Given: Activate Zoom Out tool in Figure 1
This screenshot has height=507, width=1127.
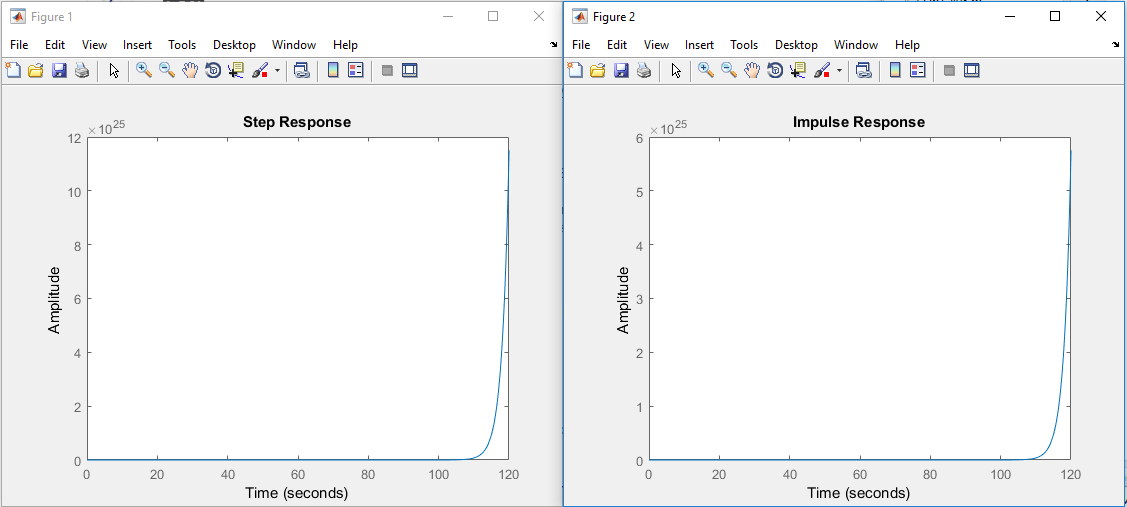Looking at the screenshot, I should (x=167, y=70).
